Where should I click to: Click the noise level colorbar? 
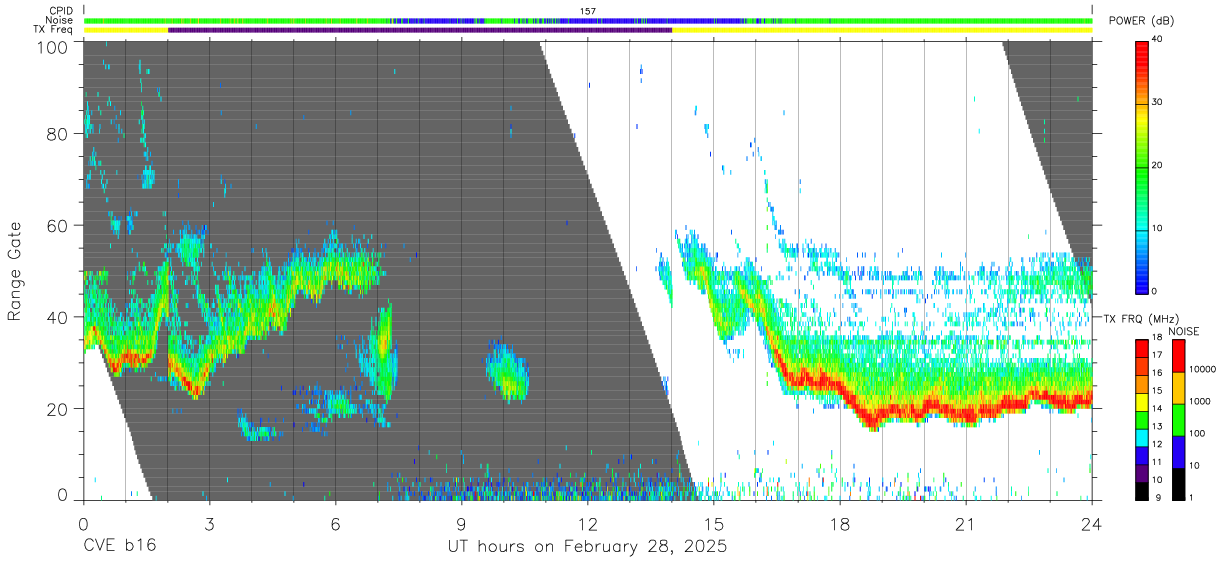(1178, 419)
